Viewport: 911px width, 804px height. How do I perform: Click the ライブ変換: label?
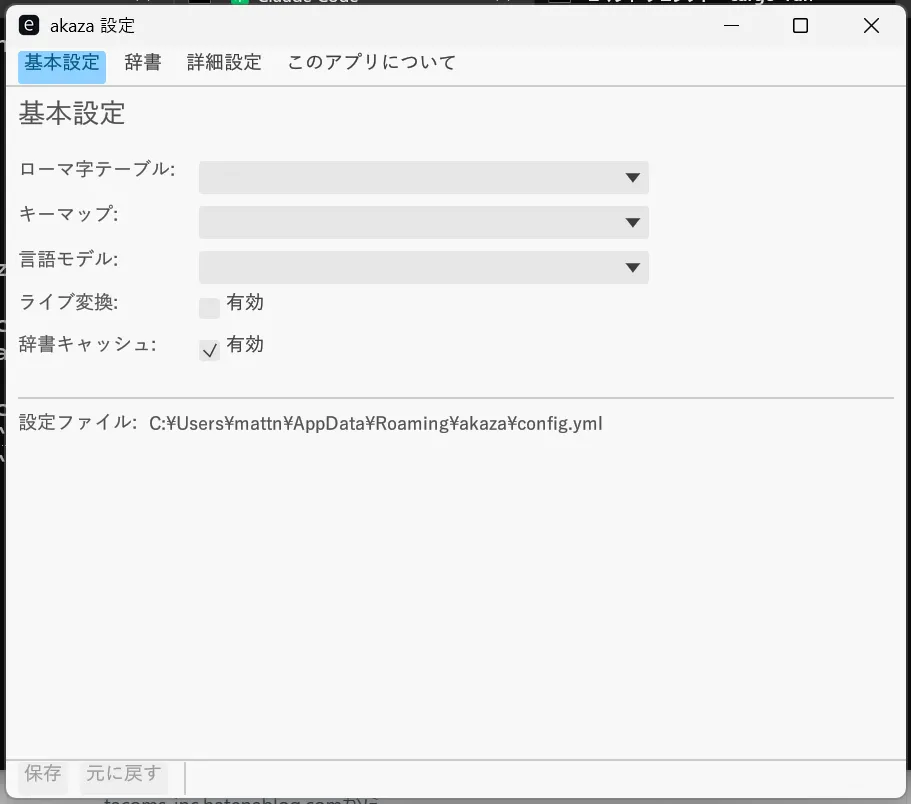pyautogui.click(x=69, y=302)
